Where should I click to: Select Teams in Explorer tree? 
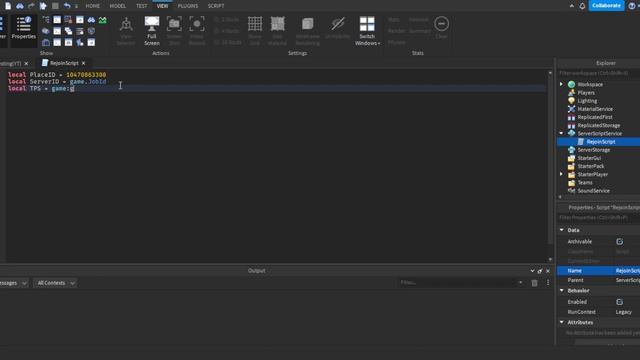[x=584, y=182]
